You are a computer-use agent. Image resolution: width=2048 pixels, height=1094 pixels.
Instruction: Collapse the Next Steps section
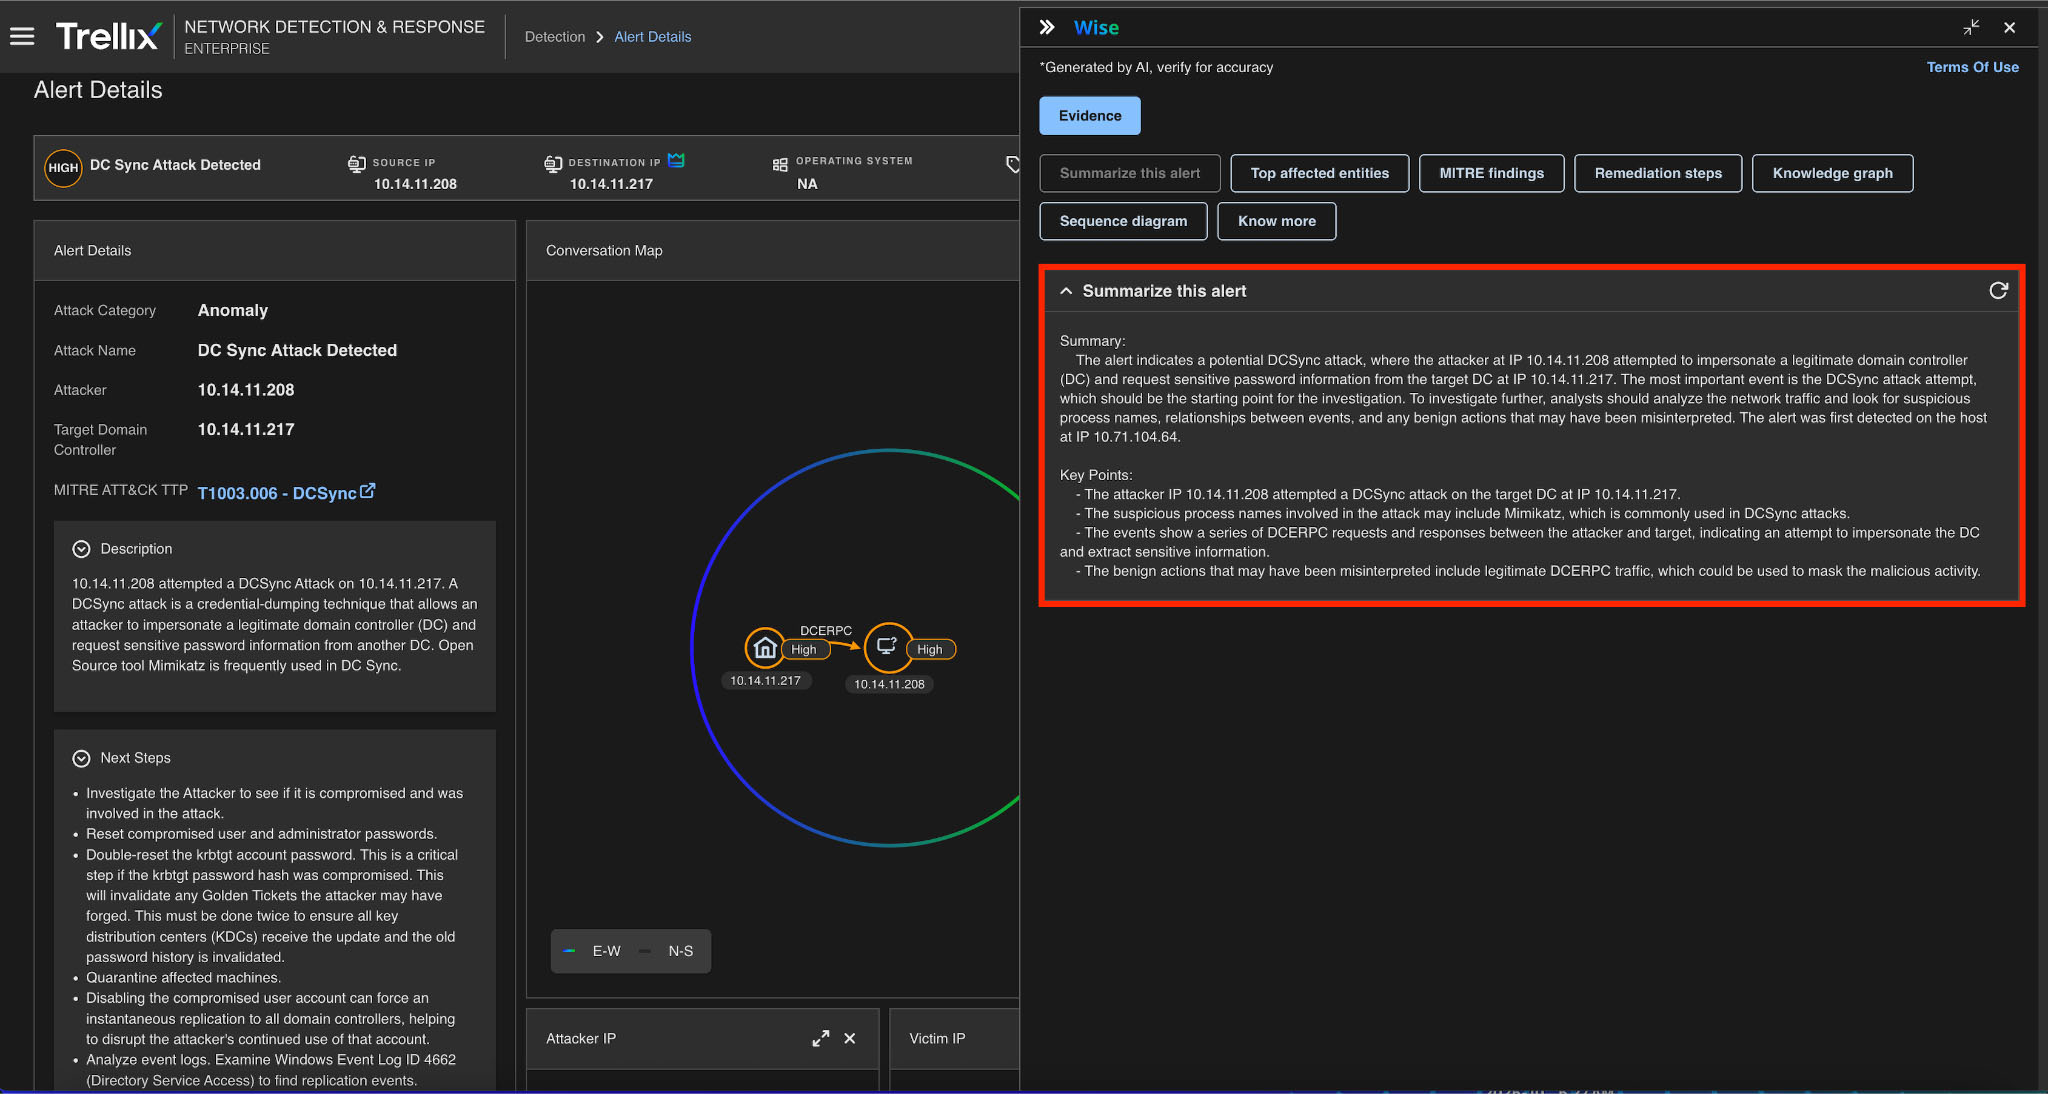81,758
